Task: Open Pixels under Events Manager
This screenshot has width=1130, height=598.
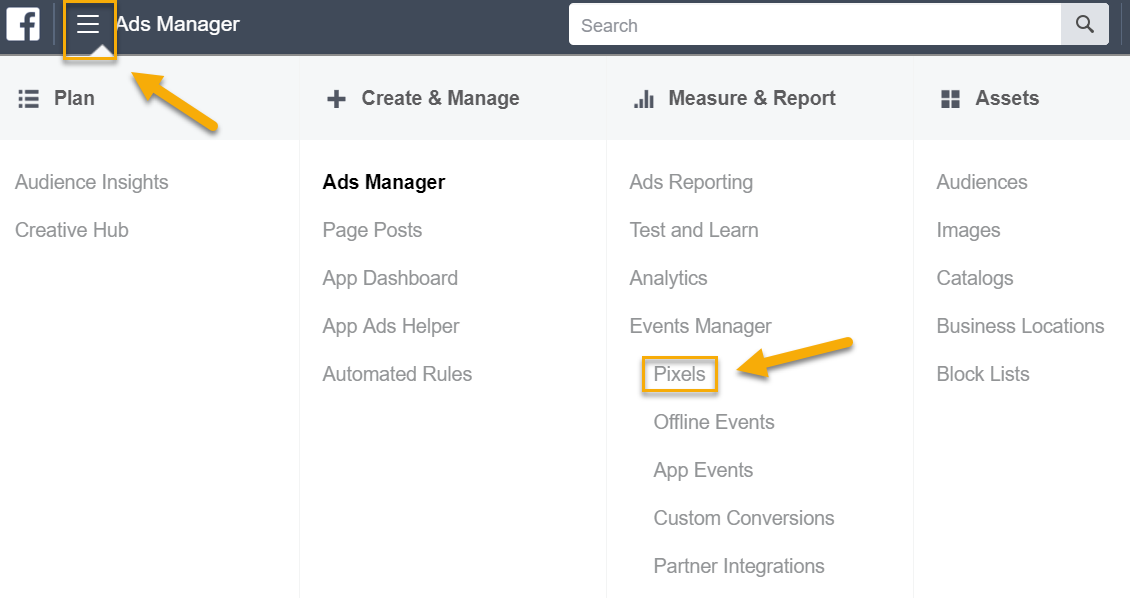Action: pyautogui.click(x=680, y=374)
